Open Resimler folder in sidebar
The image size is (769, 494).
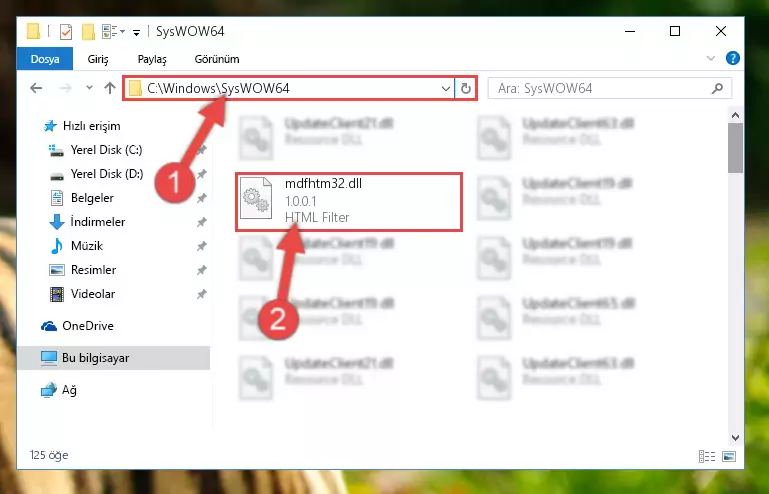point(93,270)
